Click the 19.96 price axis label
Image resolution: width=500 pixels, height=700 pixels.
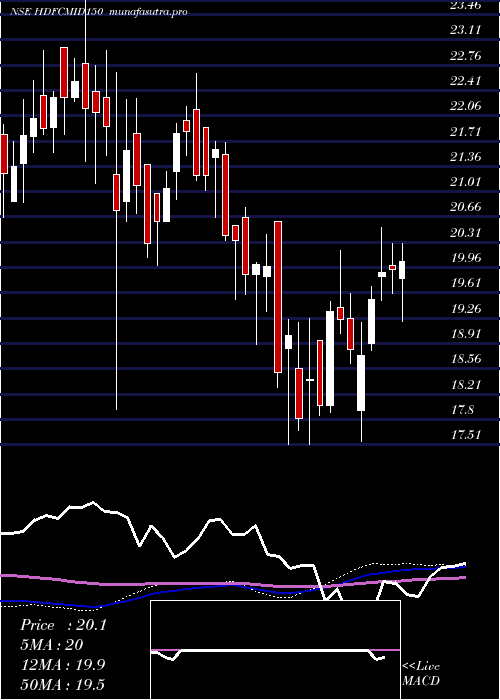pos(466,258)
